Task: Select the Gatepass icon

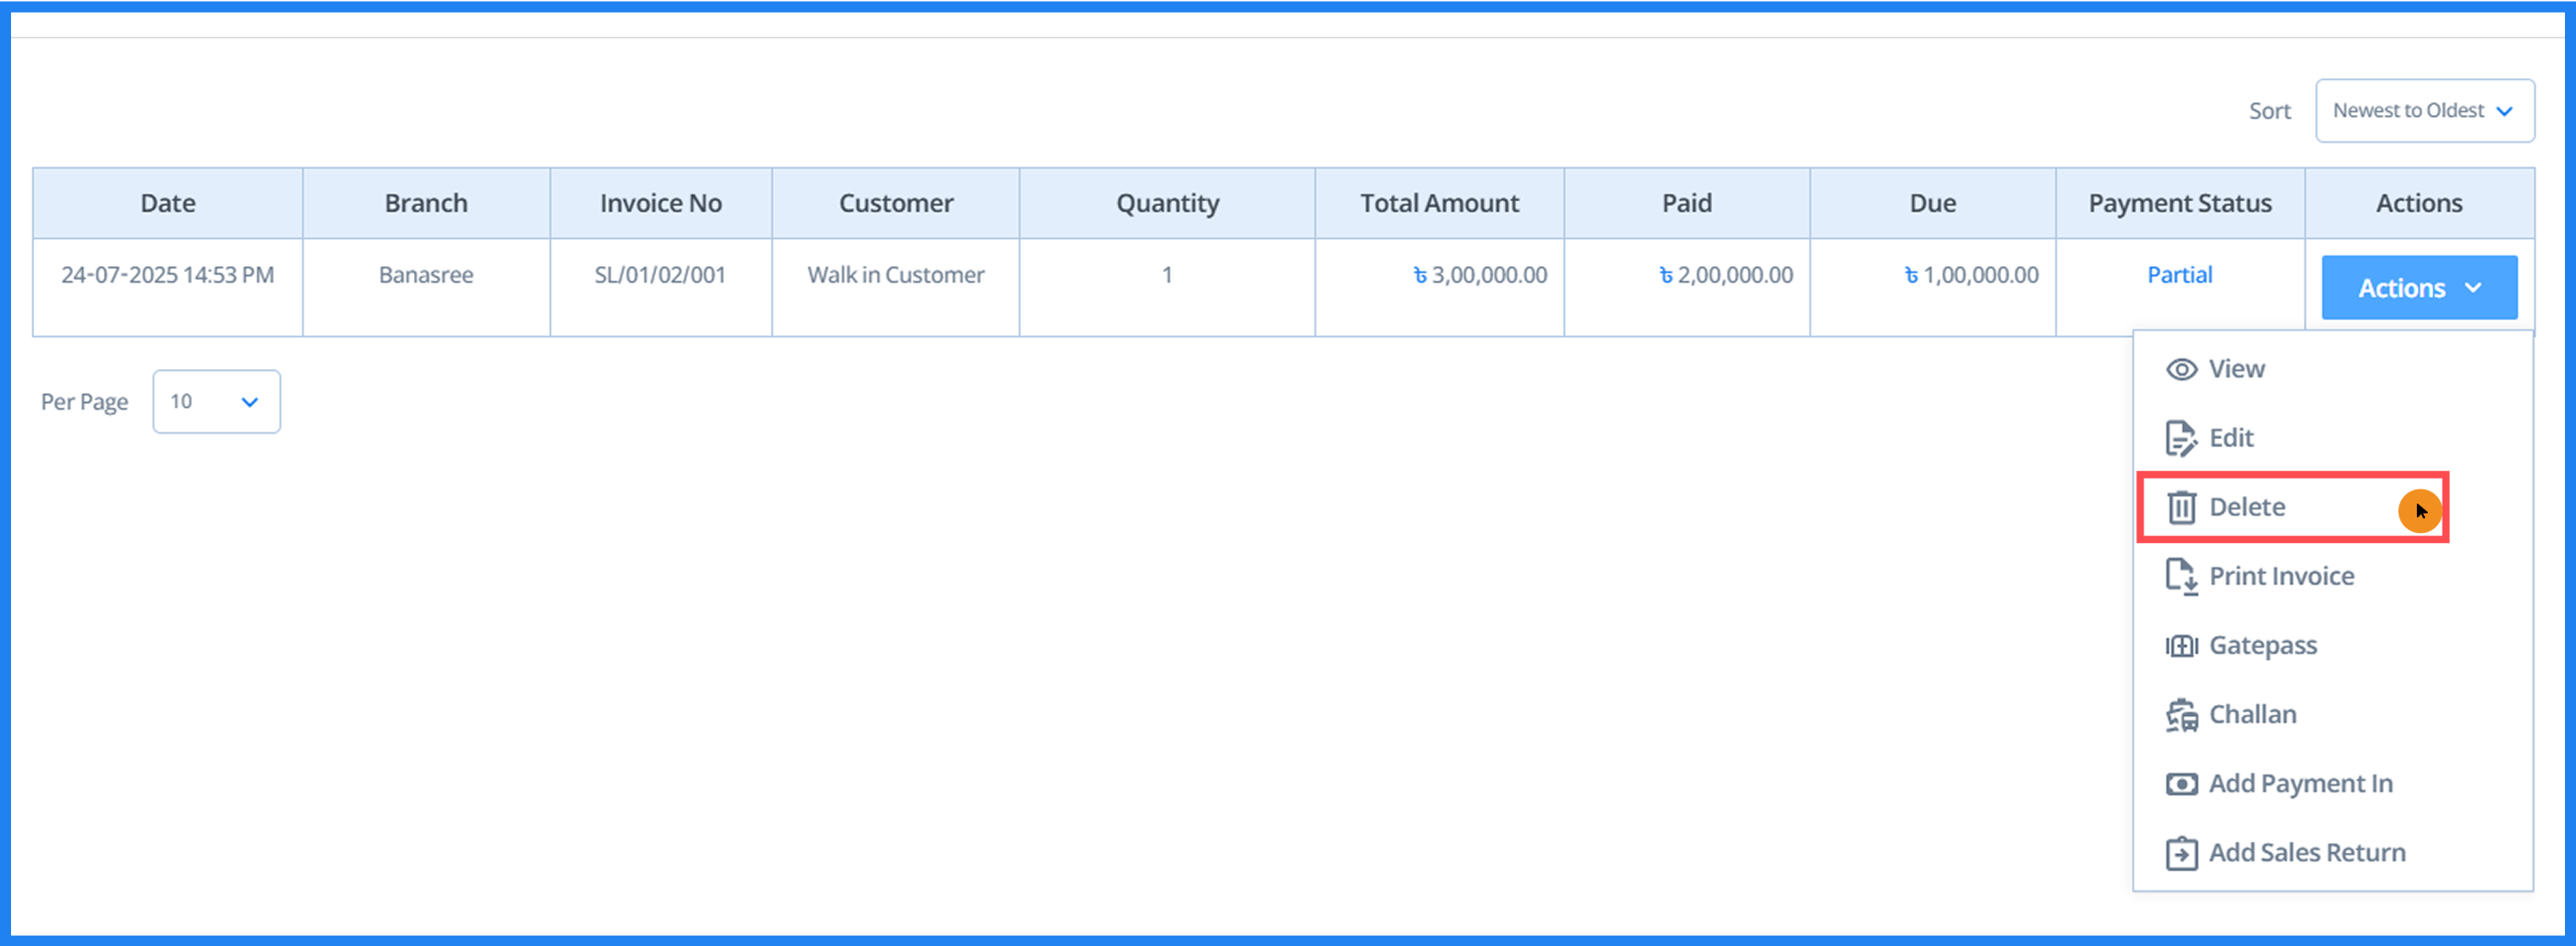Action: [2181, 645]
